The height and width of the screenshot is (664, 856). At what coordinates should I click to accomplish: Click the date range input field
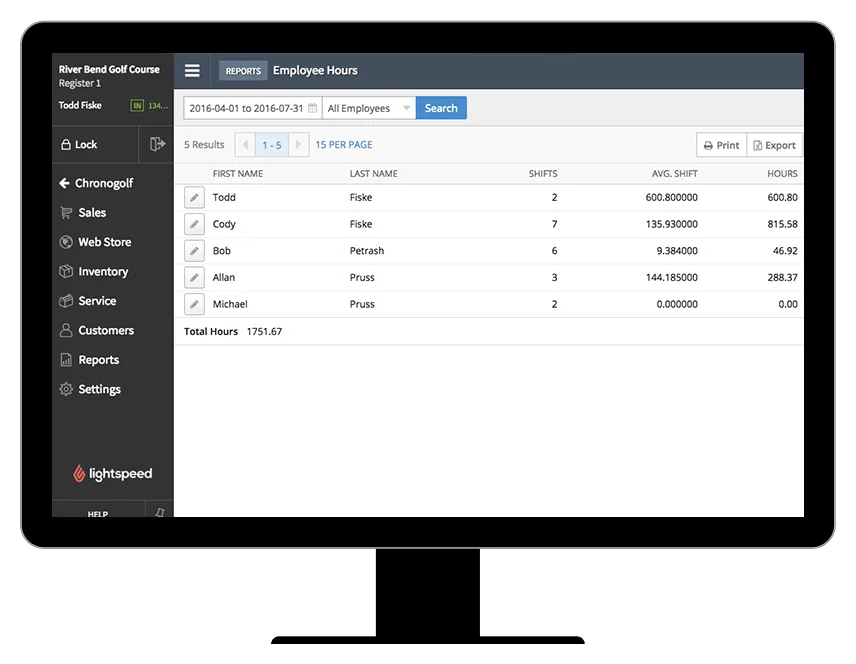pos(253,108)
